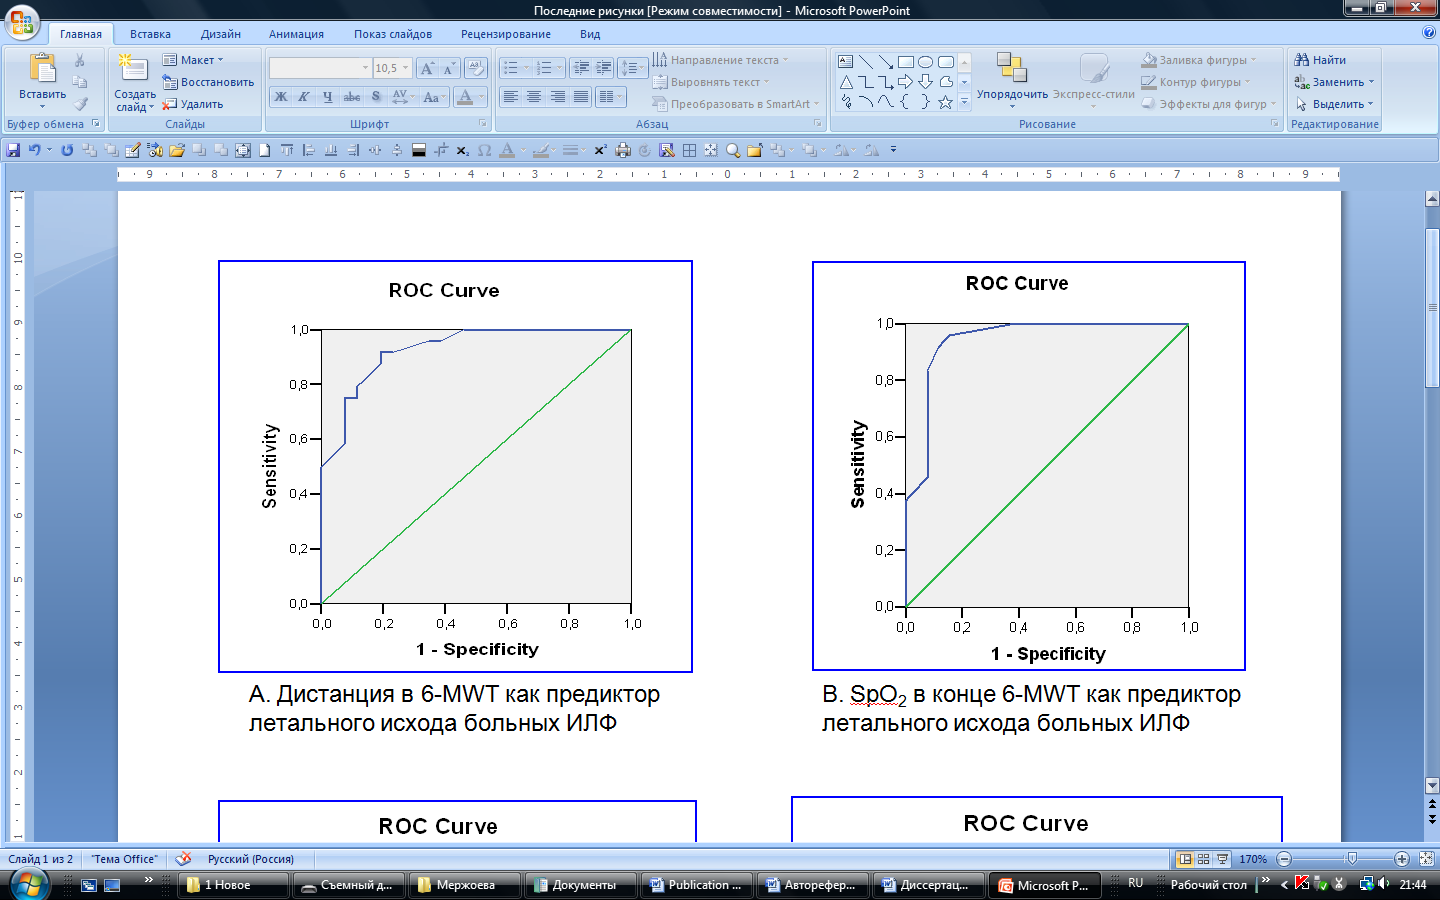Click the Восстановить button
This screenshot has height=900, width=1440.
coord(208,82)
